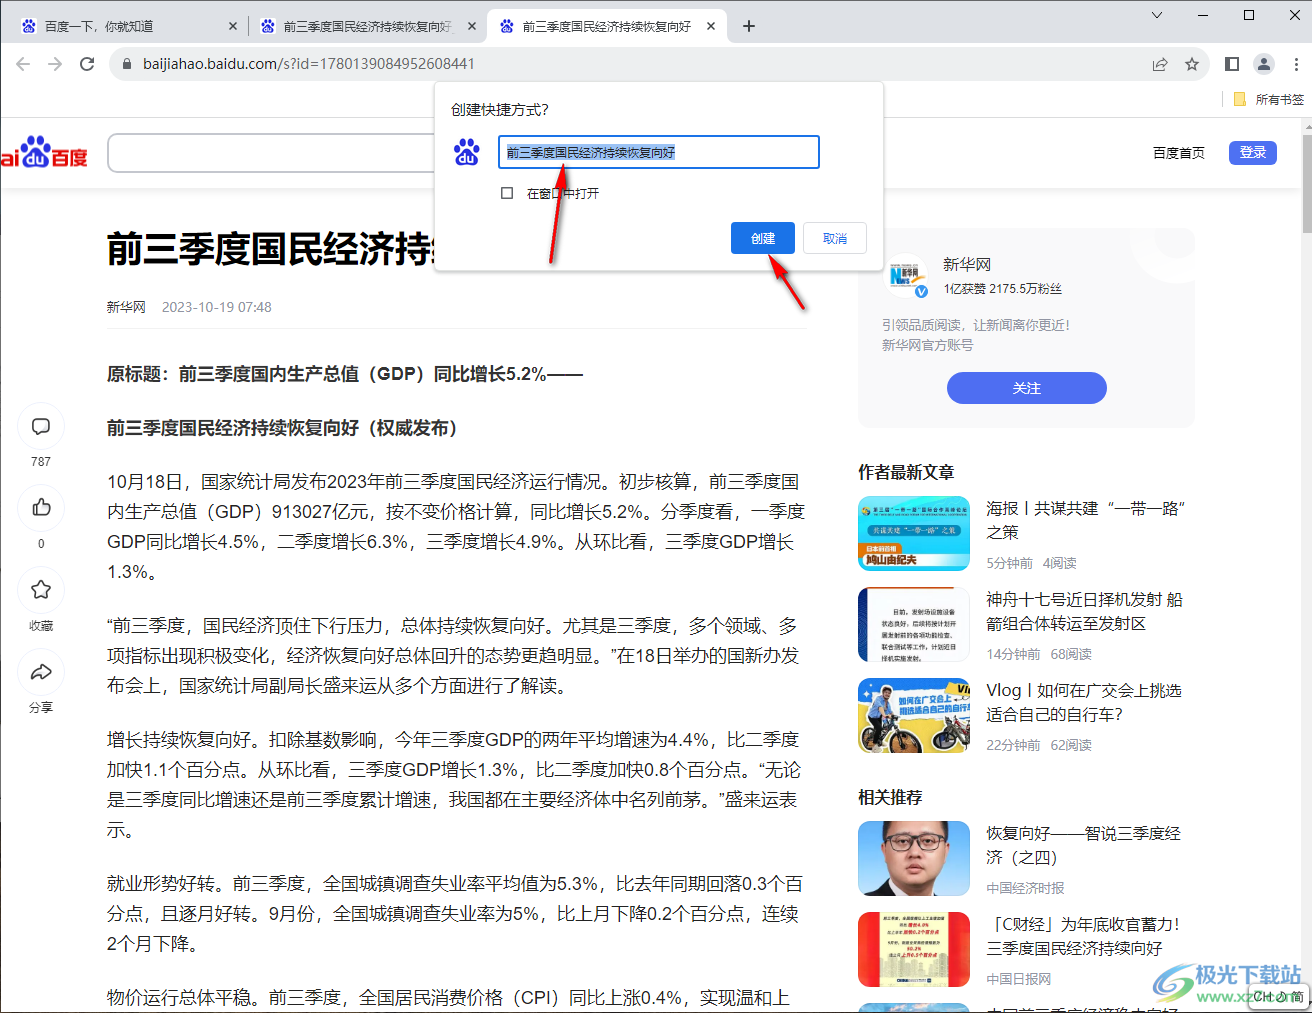Click the comment count 787
Screen dimensions: 1312x1013
click(x=41, y=461)
